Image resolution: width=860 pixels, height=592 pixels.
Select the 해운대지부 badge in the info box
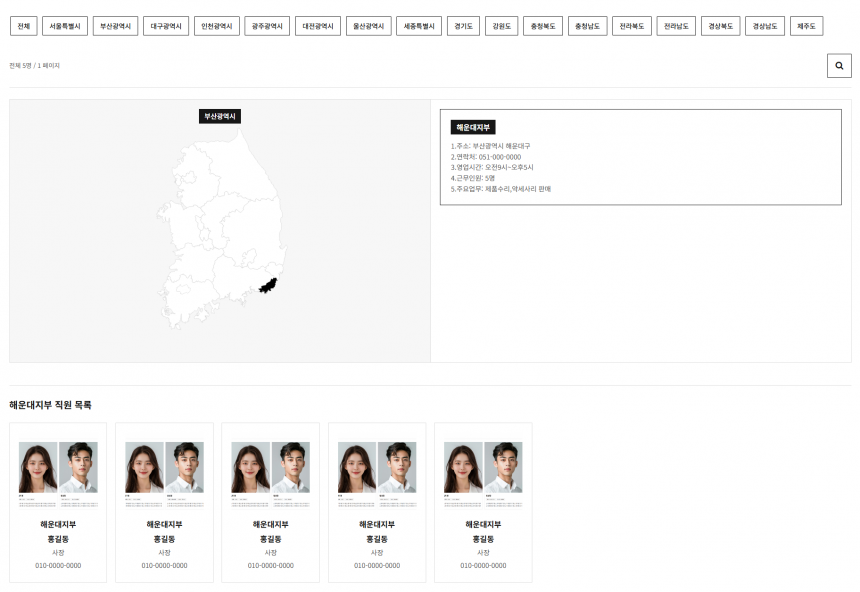coord(473,127)
